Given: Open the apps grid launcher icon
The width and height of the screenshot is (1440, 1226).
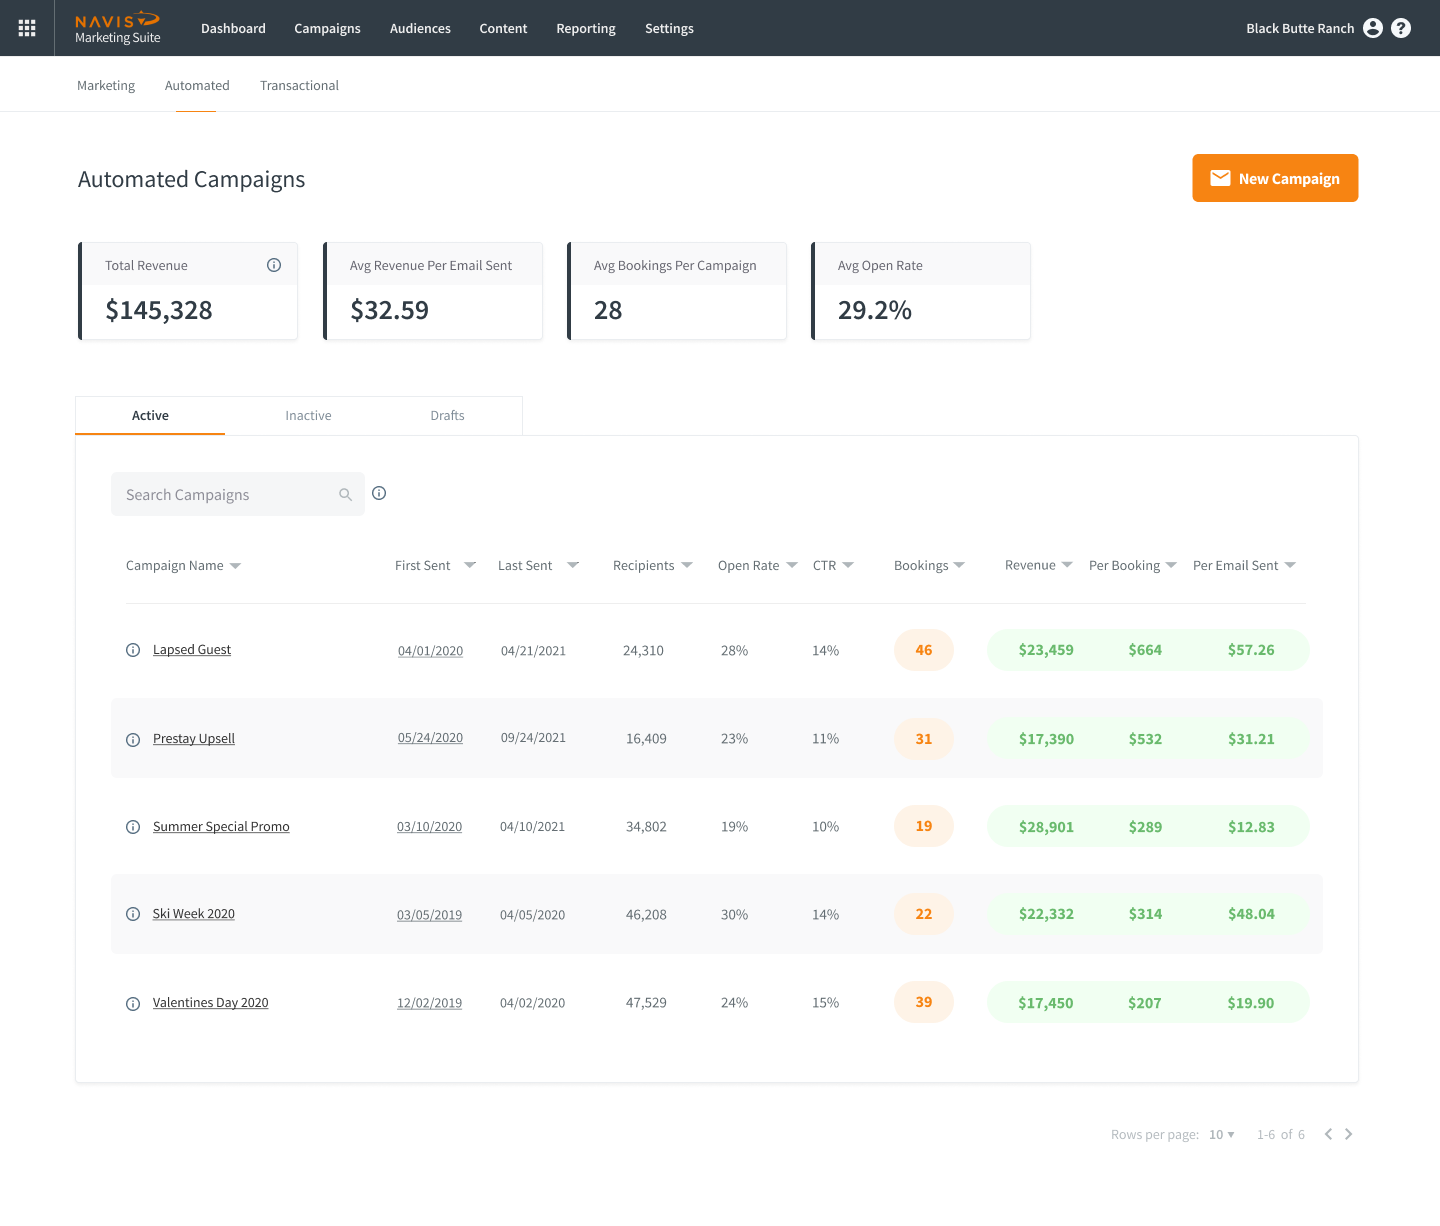Looking at the screenshot, I should (x=27, y=28).
